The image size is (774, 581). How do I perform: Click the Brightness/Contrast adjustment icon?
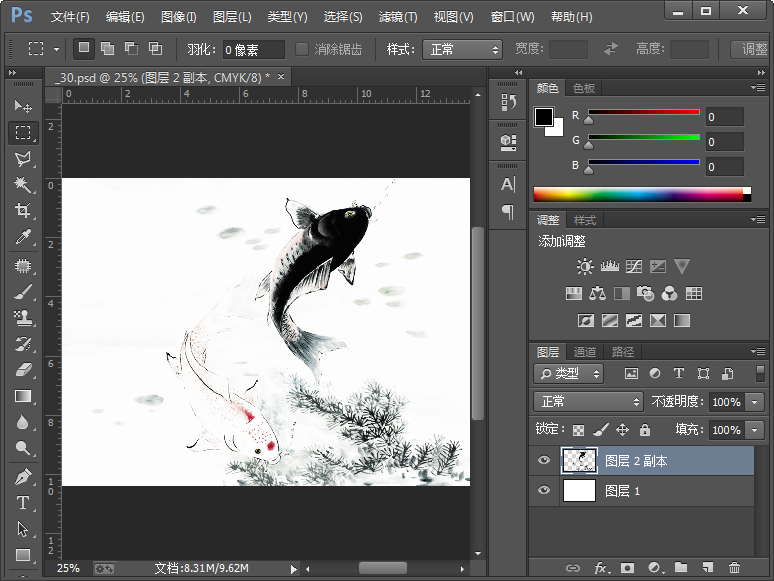pyautogui.click(x=585, y=267)
